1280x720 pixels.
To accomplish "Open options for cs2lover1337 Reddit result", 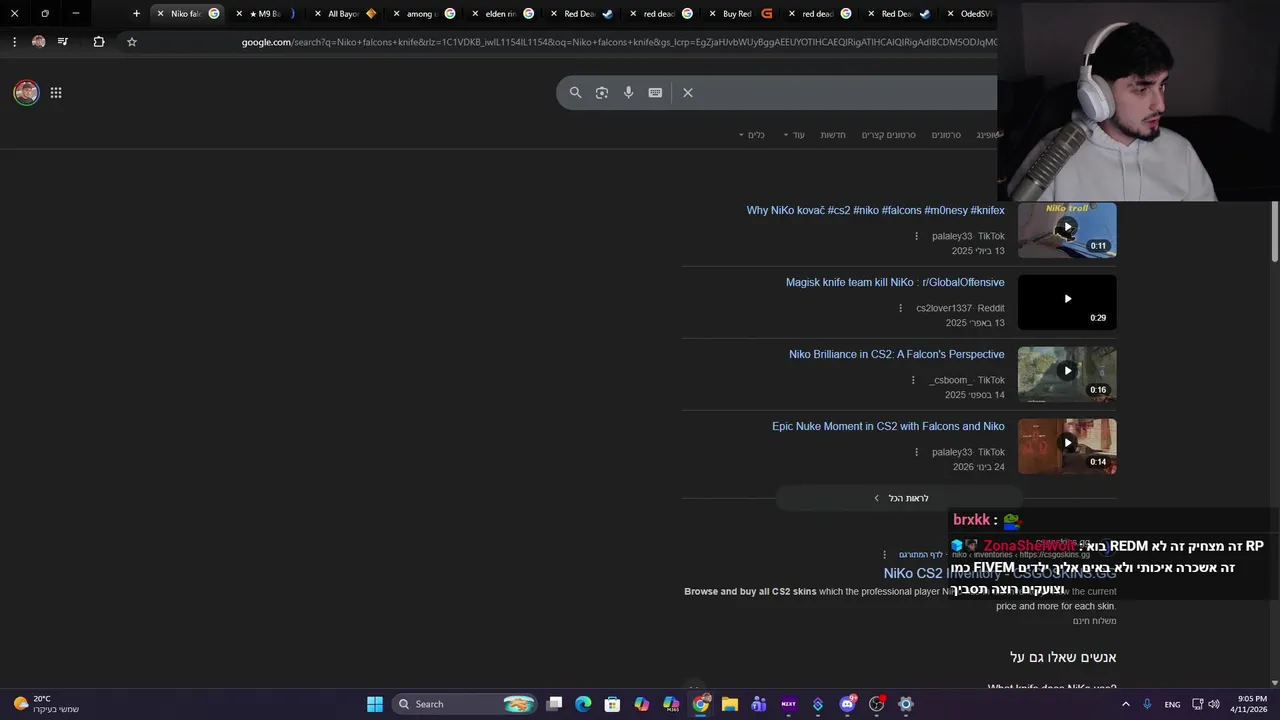I will [900, 308].
